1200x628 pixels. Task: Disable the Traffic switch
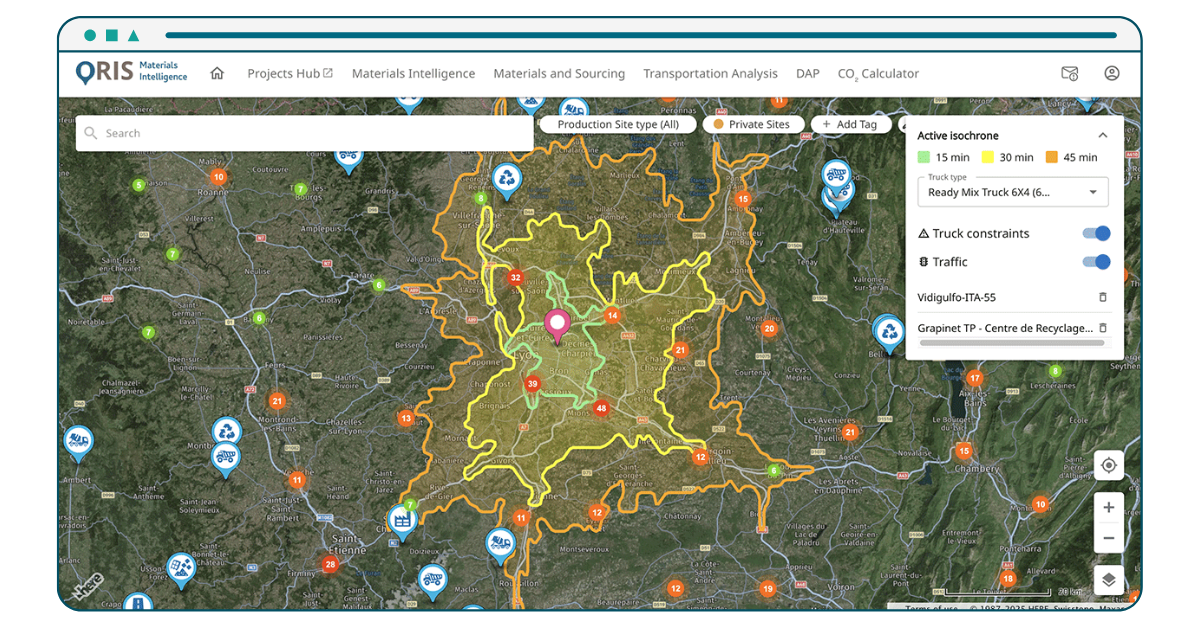click(1096, 262)
